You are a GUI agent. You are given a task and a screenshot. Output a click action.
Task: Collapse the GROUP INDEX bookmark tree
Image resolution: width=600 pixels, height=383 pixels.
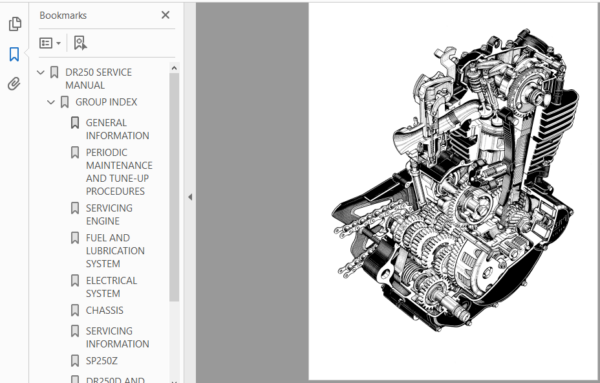(51, 102)
